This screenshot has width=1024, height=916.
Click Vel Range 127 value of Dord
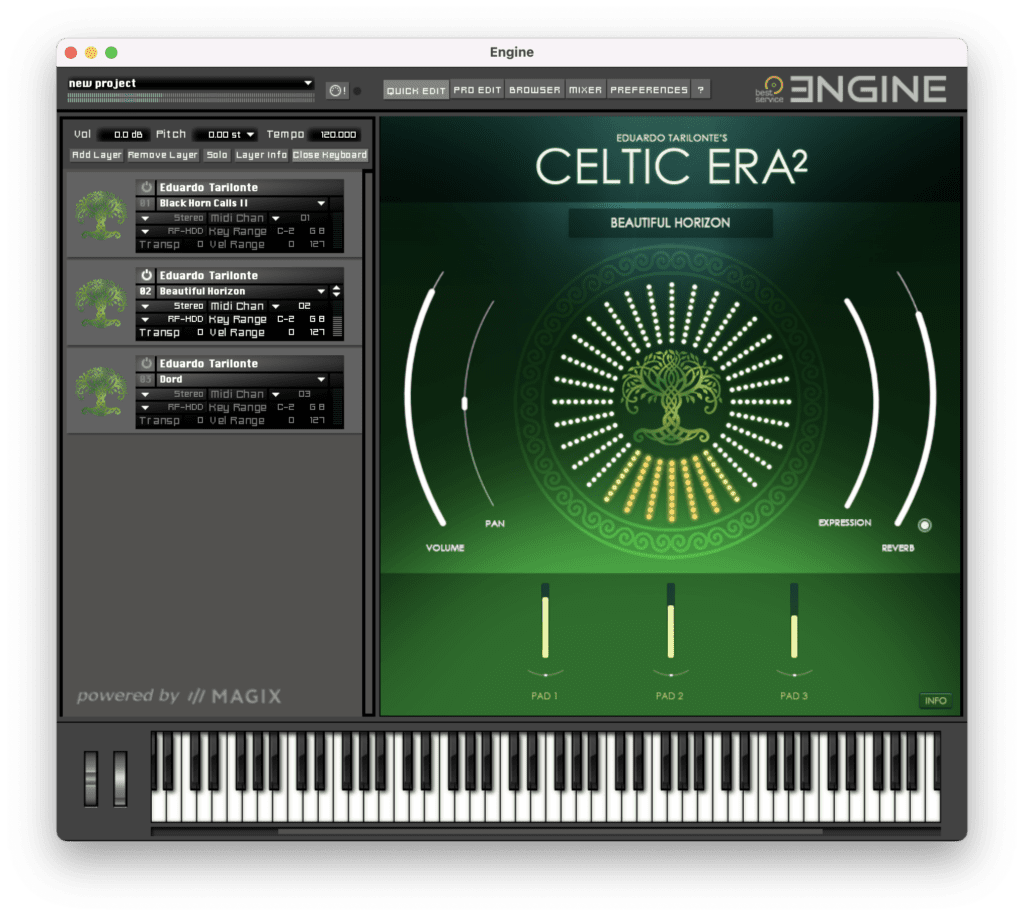[317, 420]
